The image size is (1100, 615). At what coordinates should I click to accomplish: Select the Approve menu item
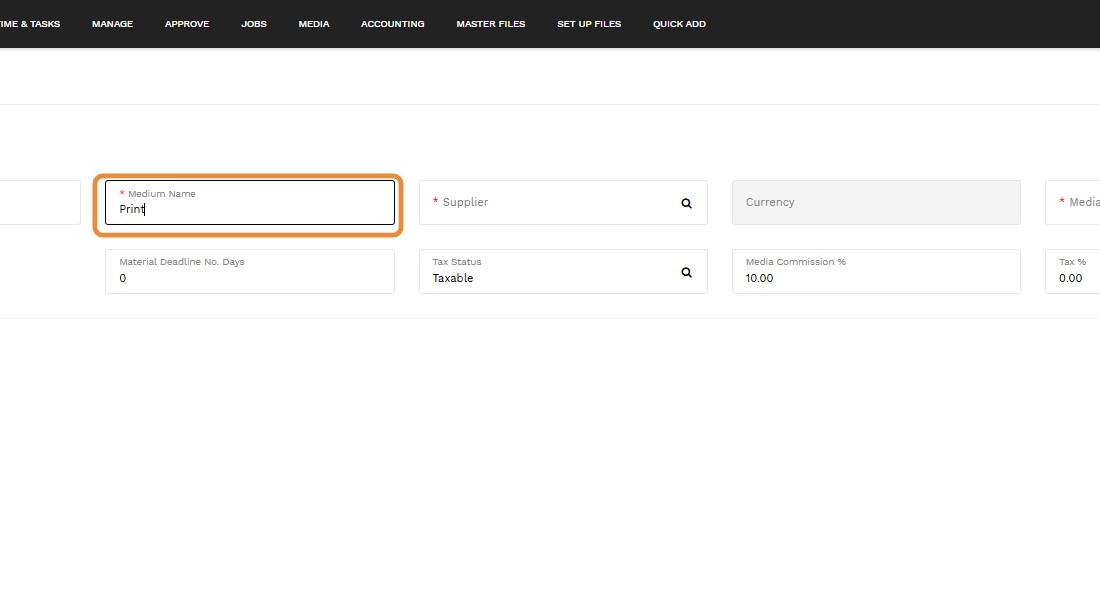click(x=187, y=24)
